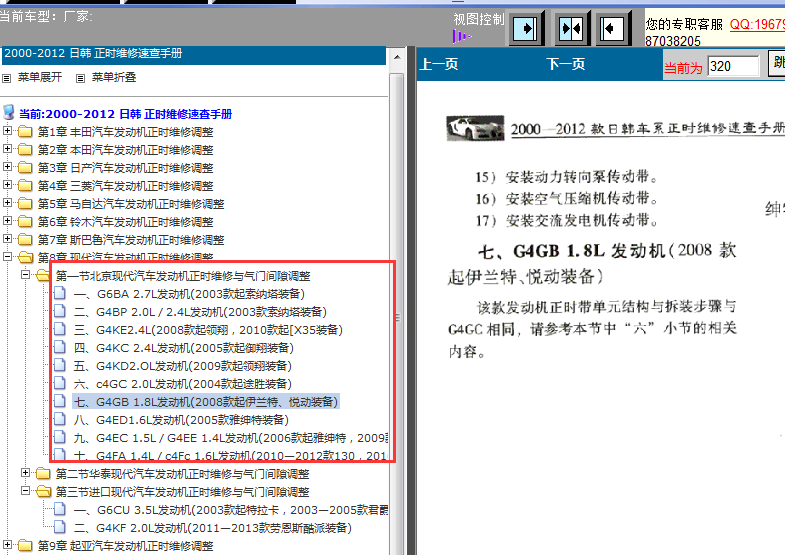
Task: Collapse the 第三节进口现代 tree node
Action: coord(25,490)
